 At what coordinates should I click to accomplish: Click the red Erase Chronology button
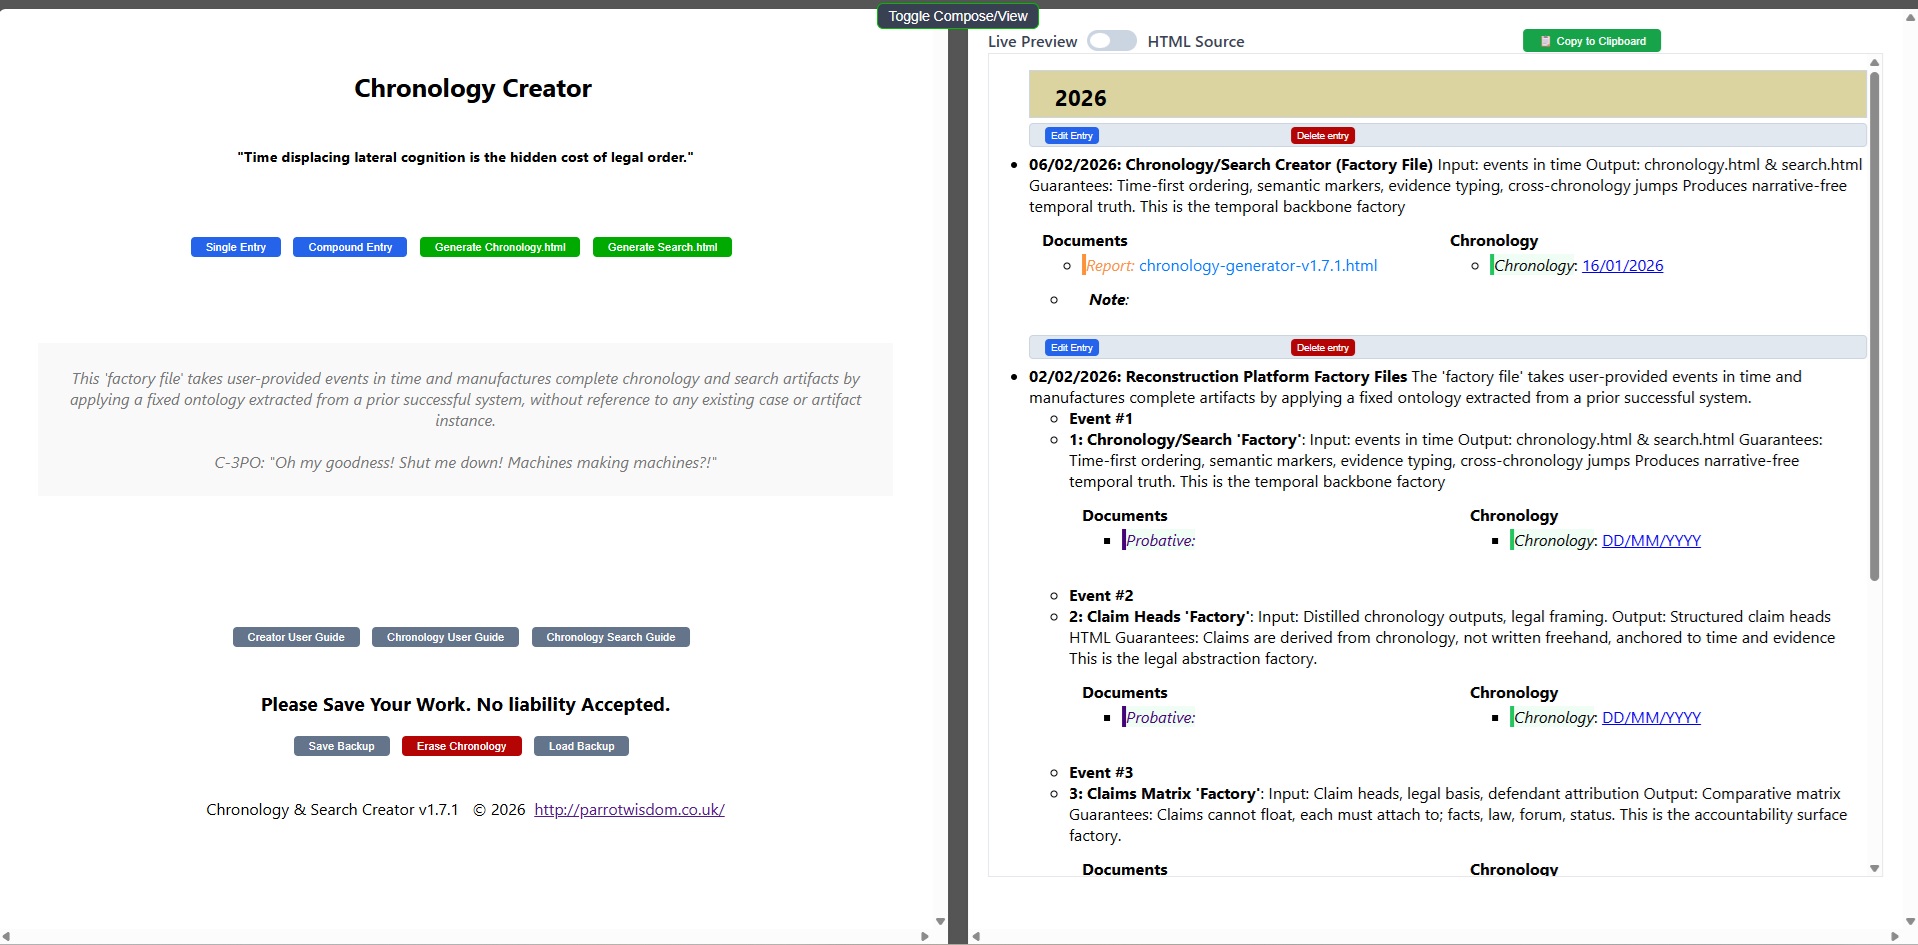point(461,746)
